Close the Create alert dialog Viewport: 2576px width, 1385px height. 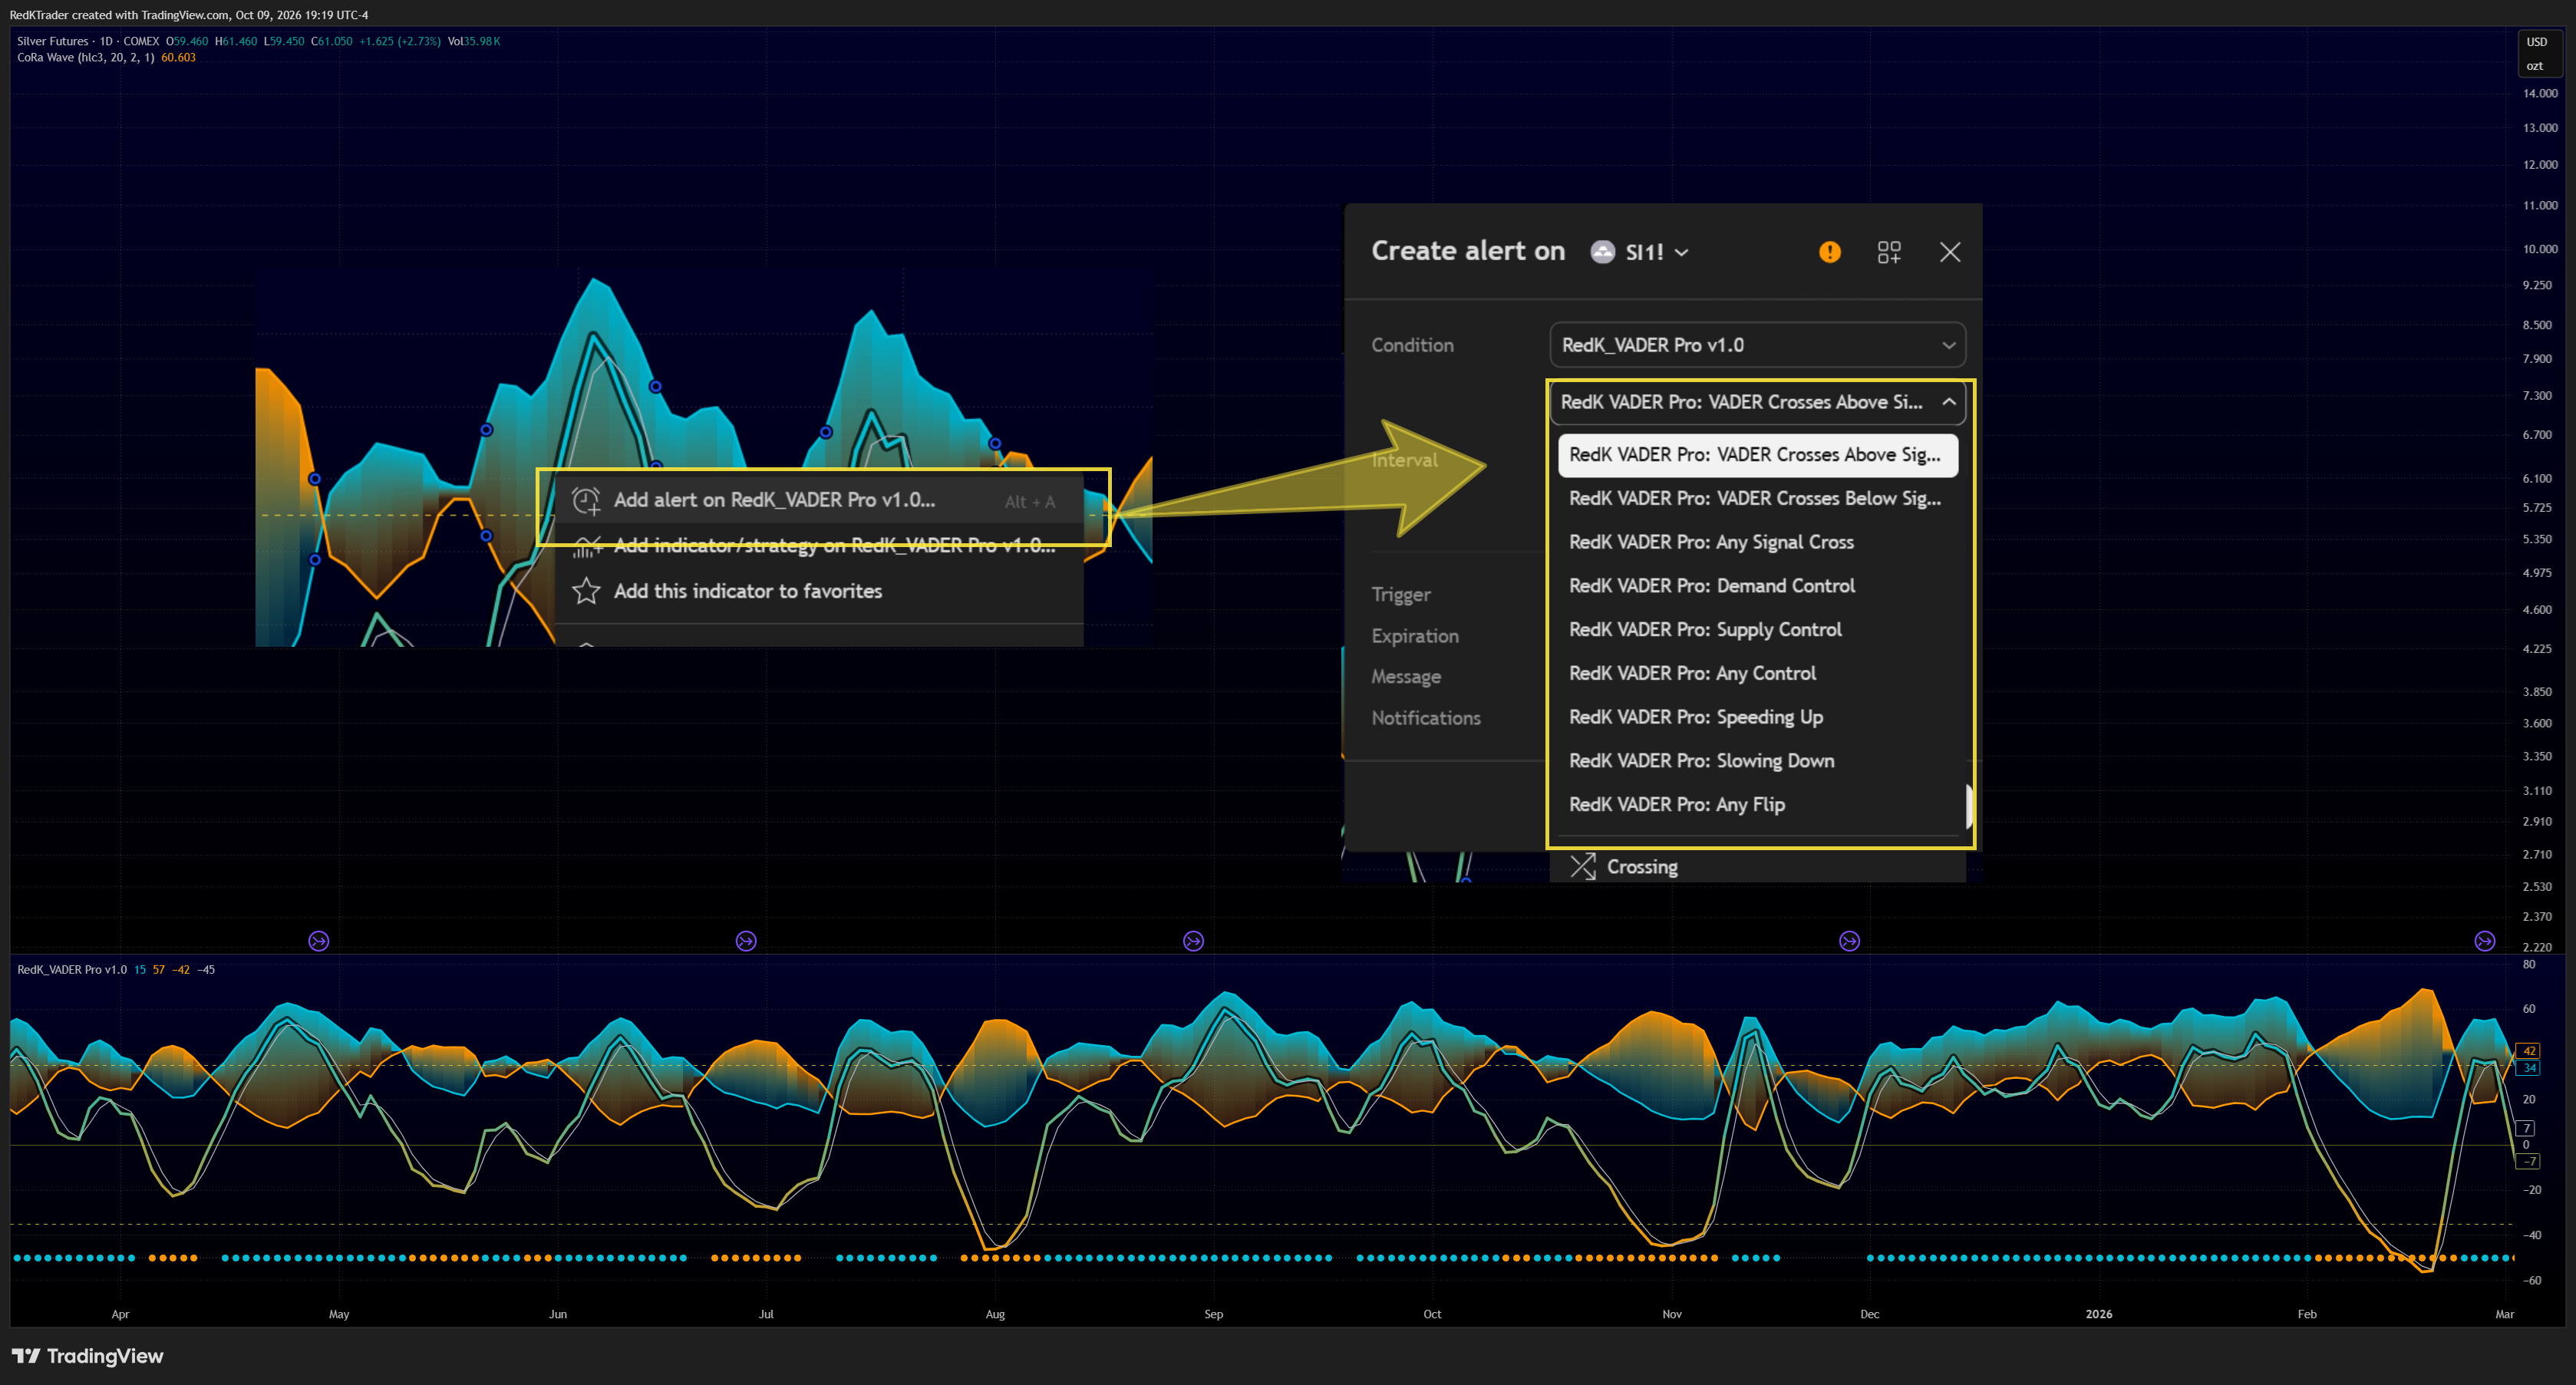pos(1950,252)
